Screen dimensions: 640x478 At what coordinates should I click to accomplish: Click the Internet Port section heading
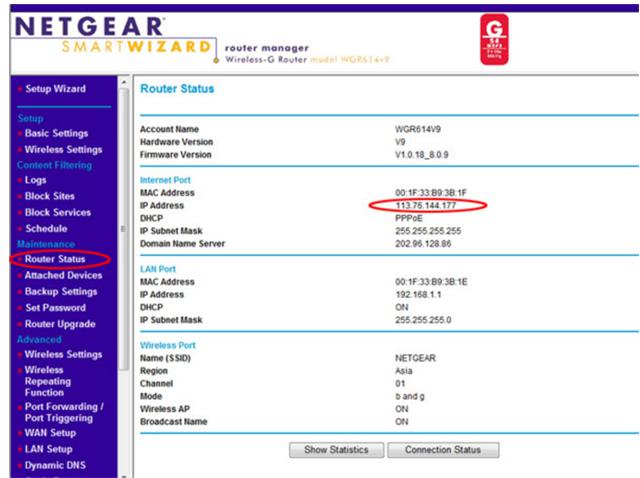pos(165,180)
